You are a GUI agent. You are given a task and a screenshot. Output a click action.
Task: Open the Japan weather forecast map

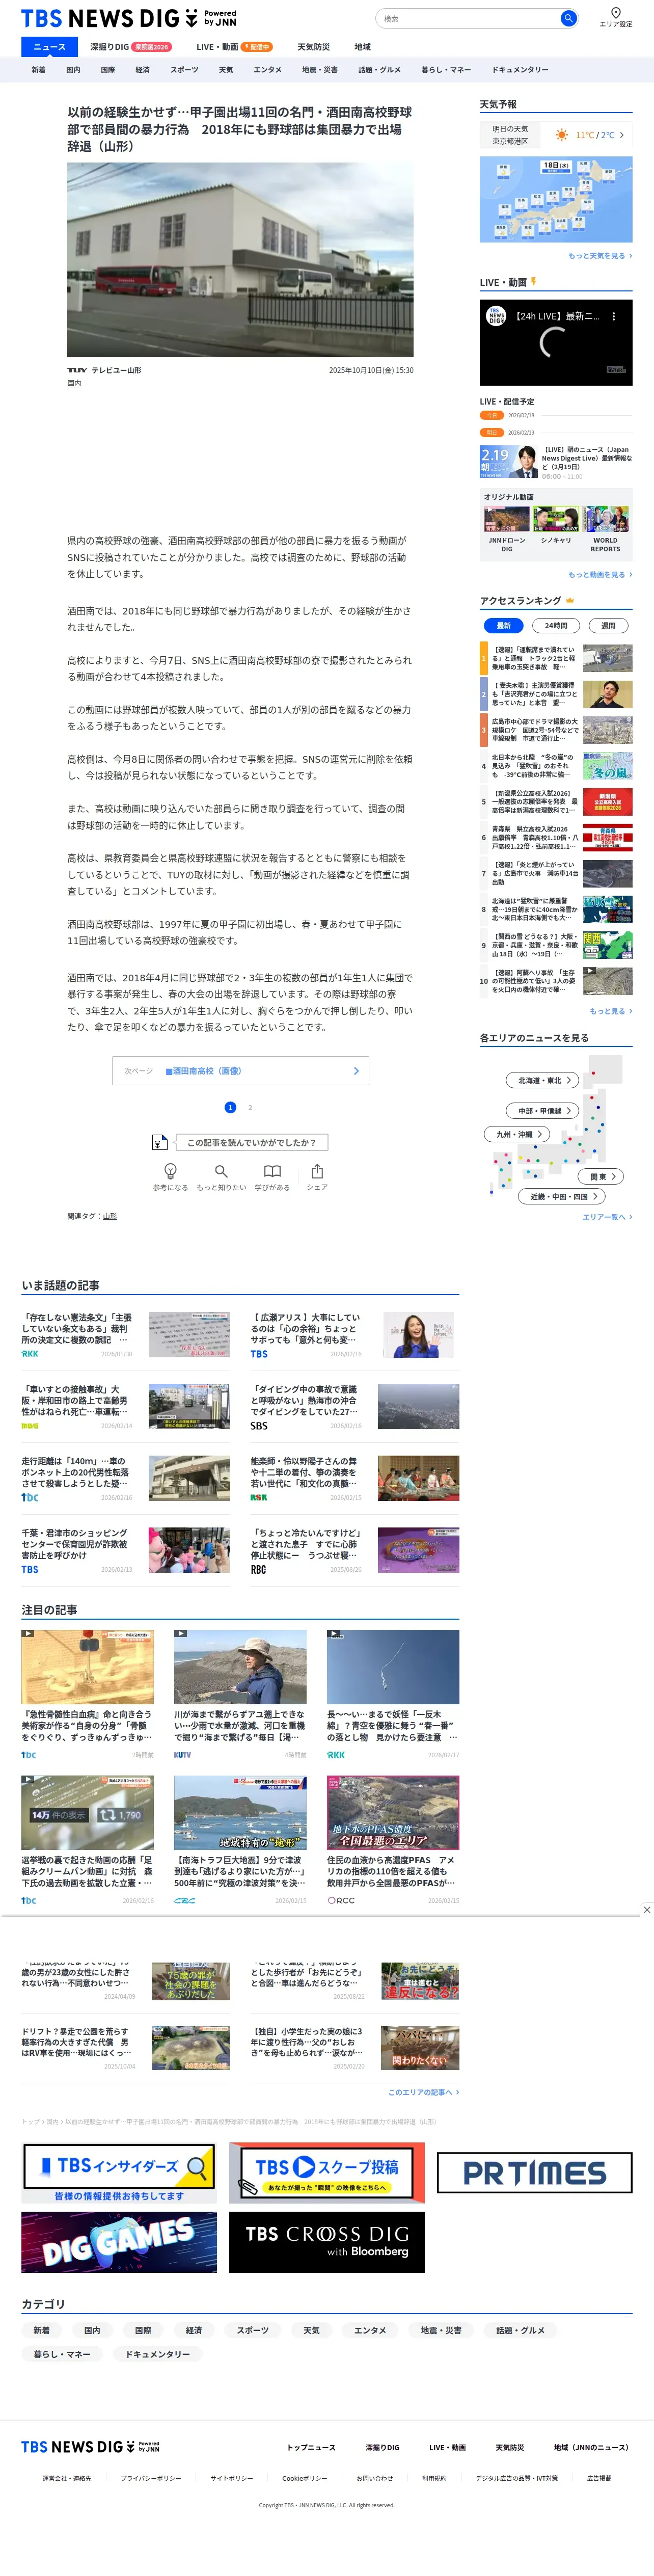click(x=556, y=199)
